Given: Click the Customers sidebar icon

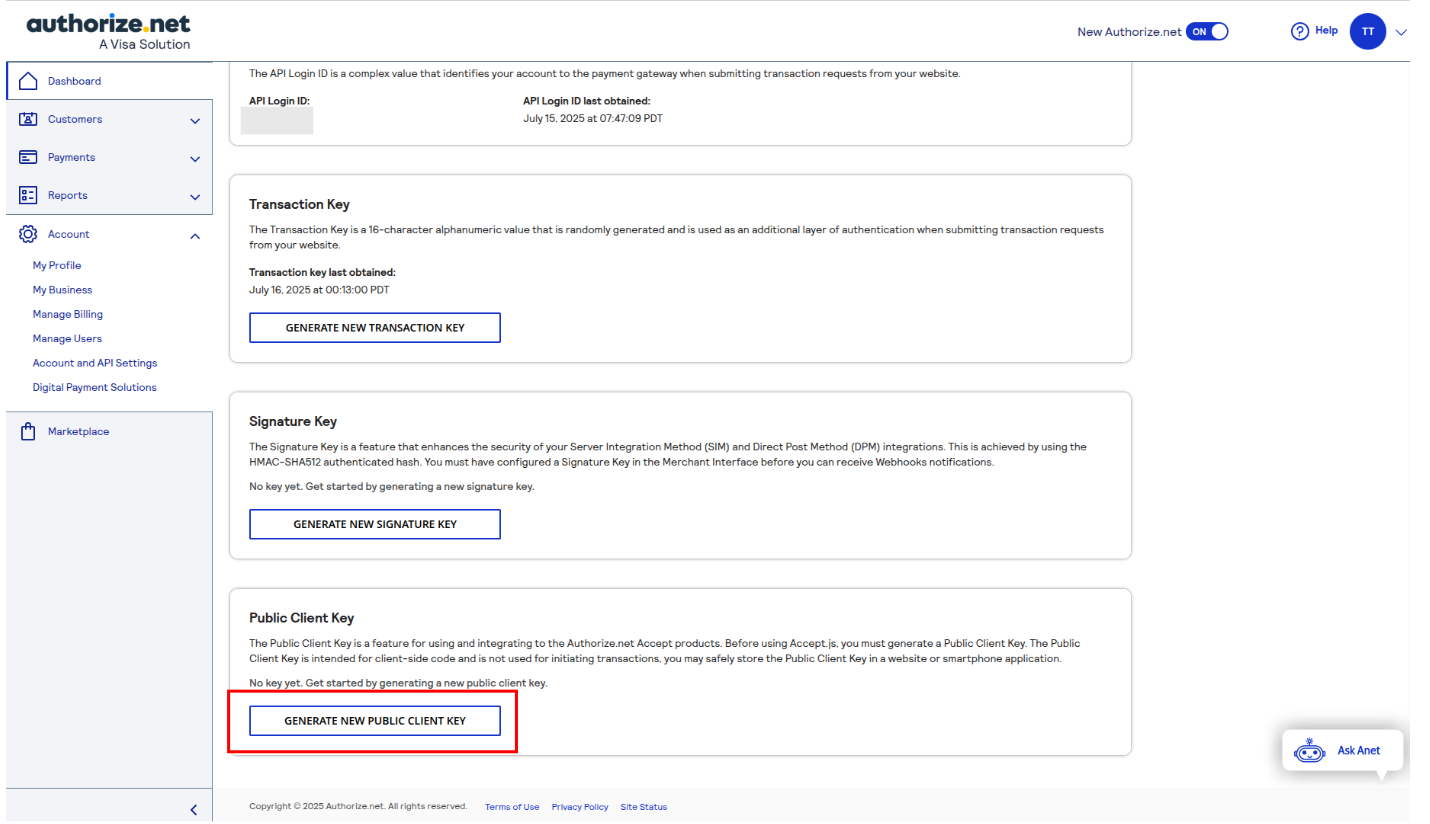Looking at the screenshot, I should [28, 119].
